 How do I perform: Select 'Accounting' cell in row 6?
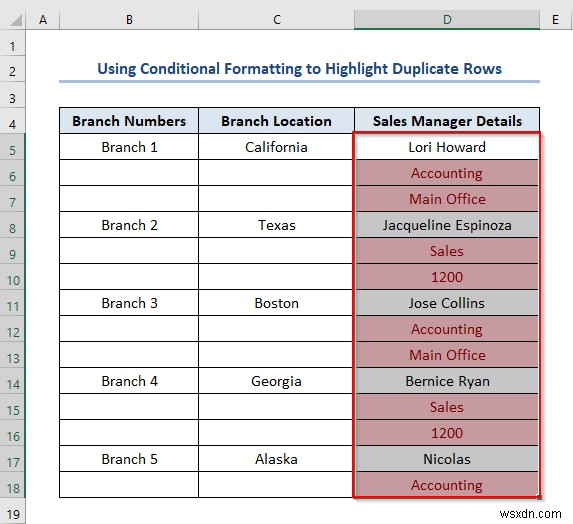pos(447,173)
